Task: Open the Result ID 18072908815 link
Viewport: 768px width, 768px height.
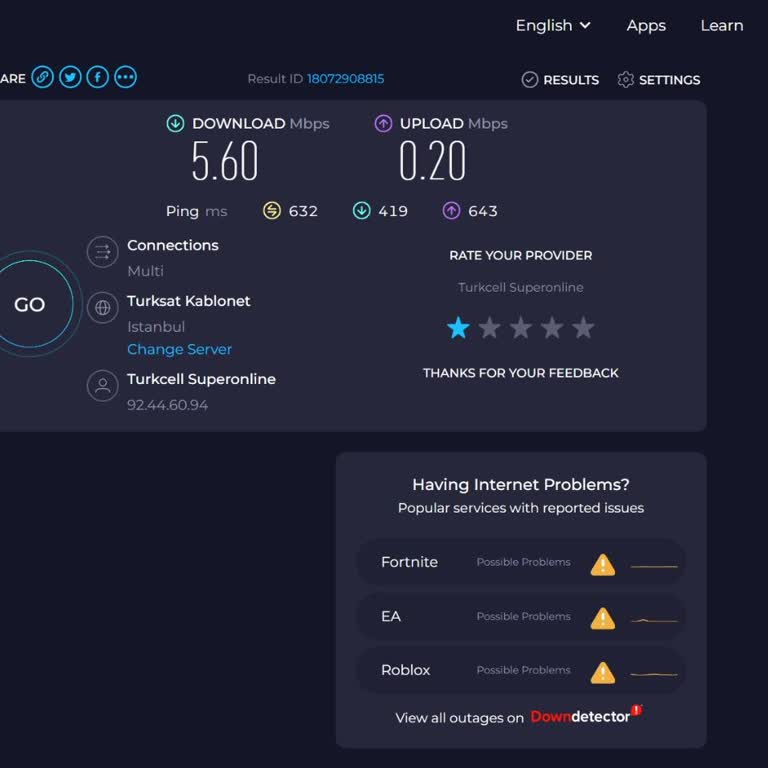Action: pyautogui.click(x=345, y=79)
